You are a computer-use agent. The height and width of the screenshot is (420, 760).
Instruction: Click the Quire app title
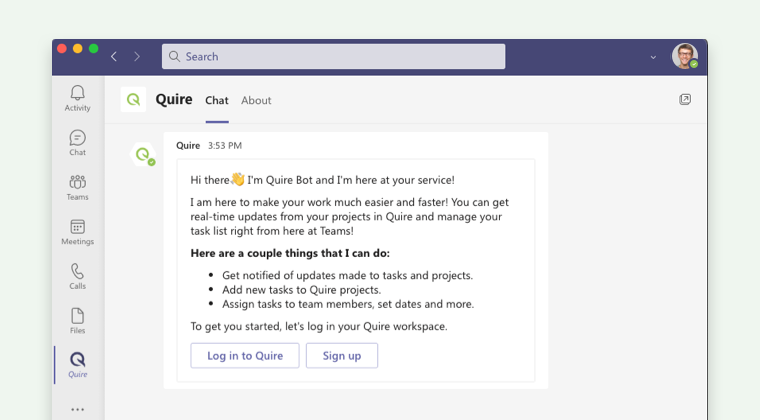174,99
